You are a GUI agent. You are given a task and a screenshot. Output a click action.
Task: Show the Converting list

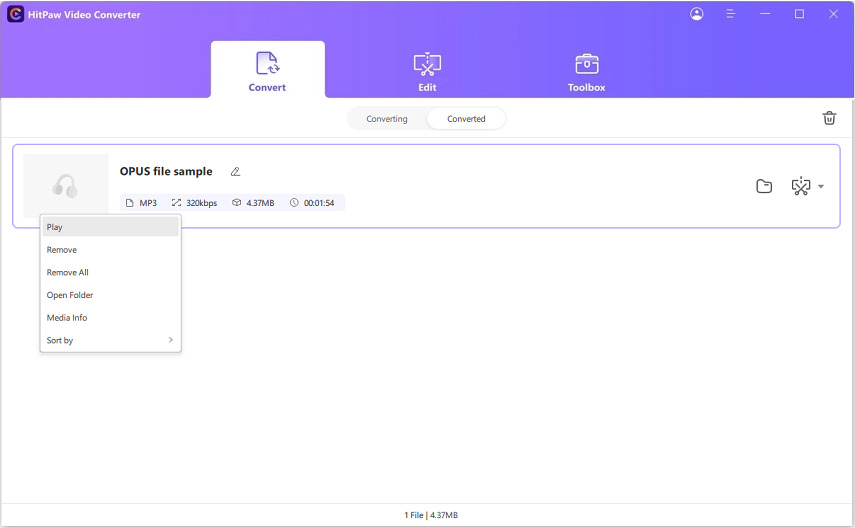[387, 118]
